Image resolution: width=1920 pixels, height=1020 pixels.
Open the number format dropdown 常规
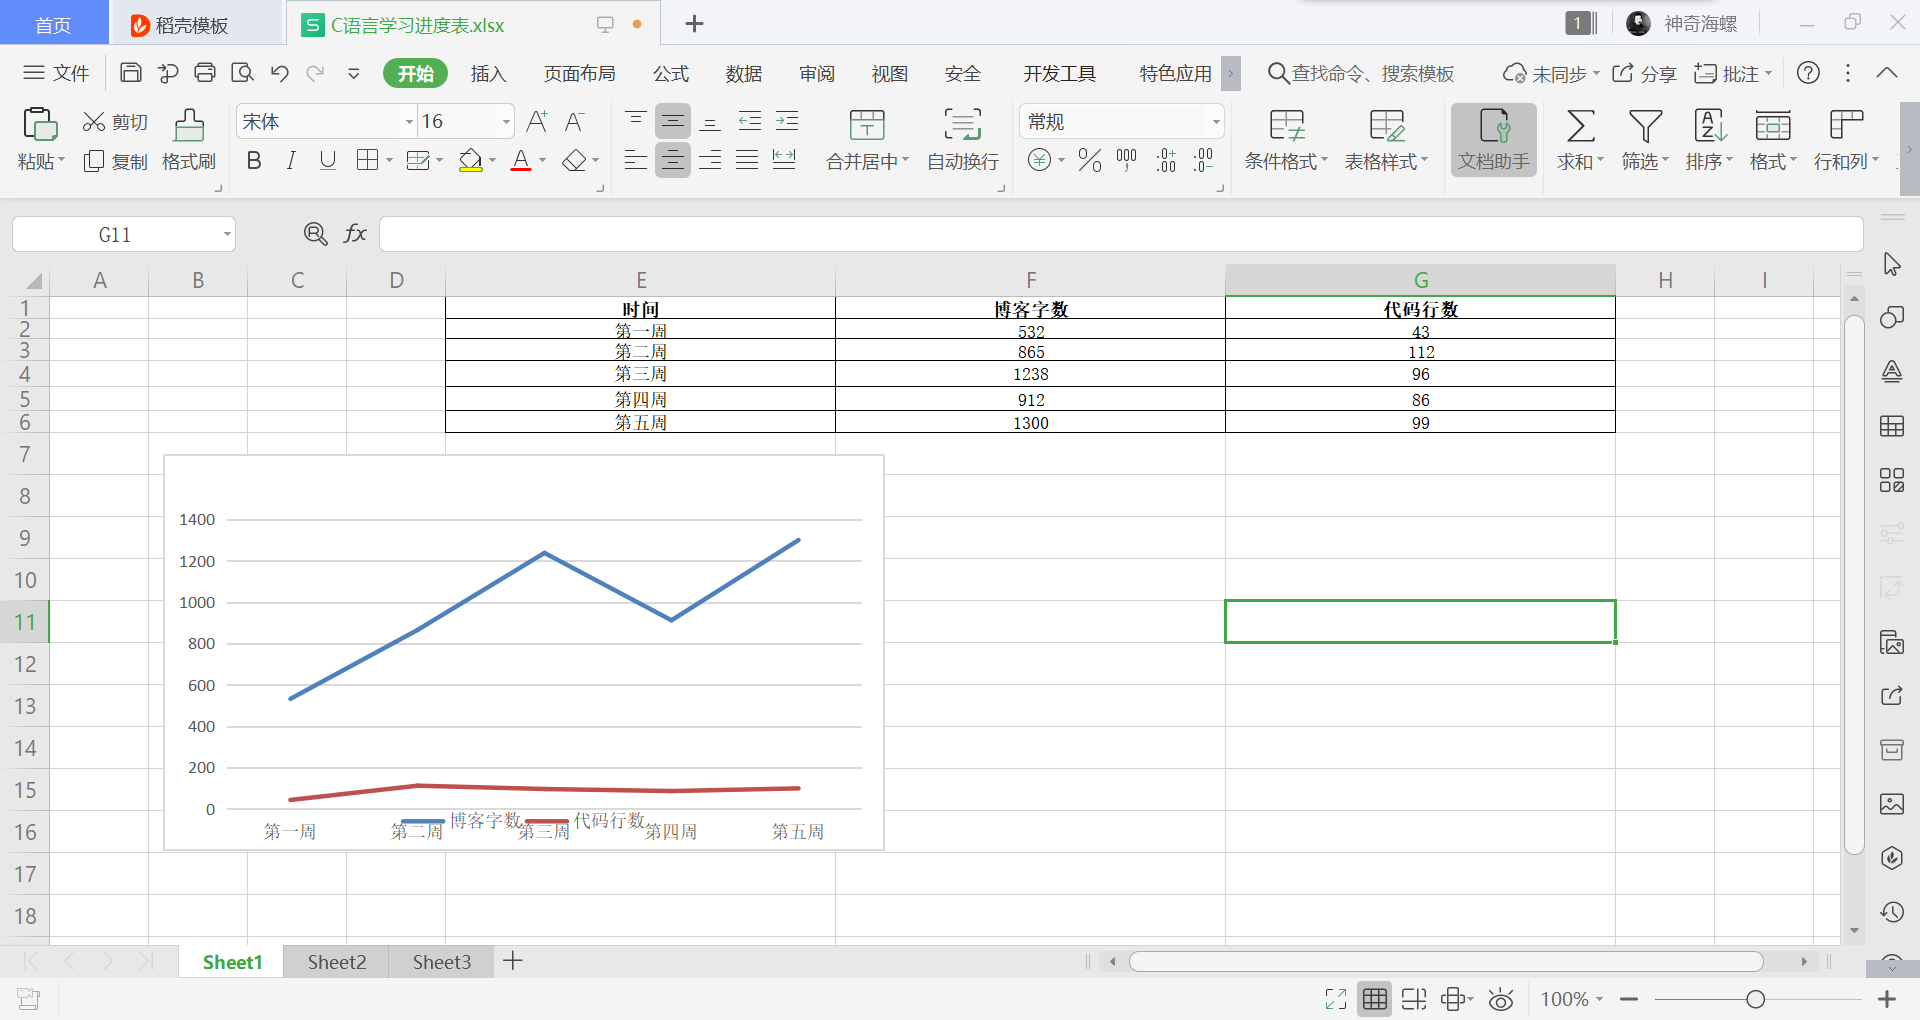pos(1216,122)
